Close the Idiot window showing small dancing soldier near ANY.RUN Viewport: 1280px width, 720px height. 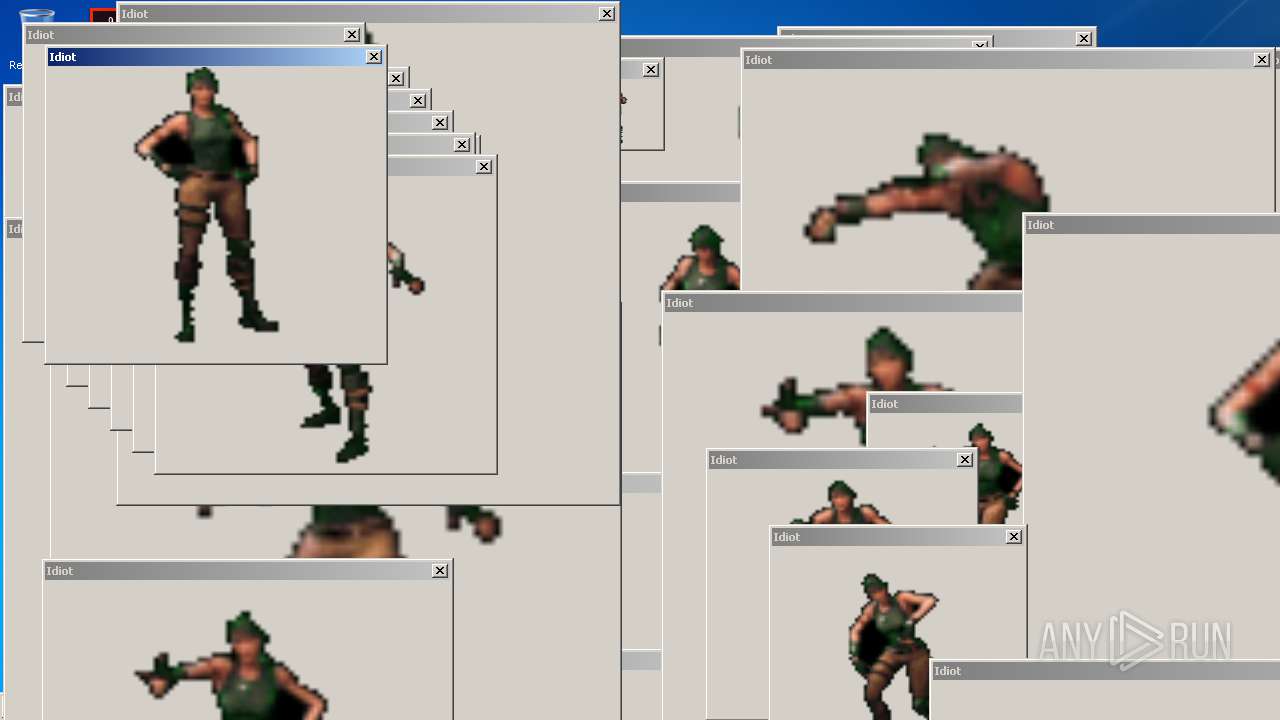pos(1014,537)
